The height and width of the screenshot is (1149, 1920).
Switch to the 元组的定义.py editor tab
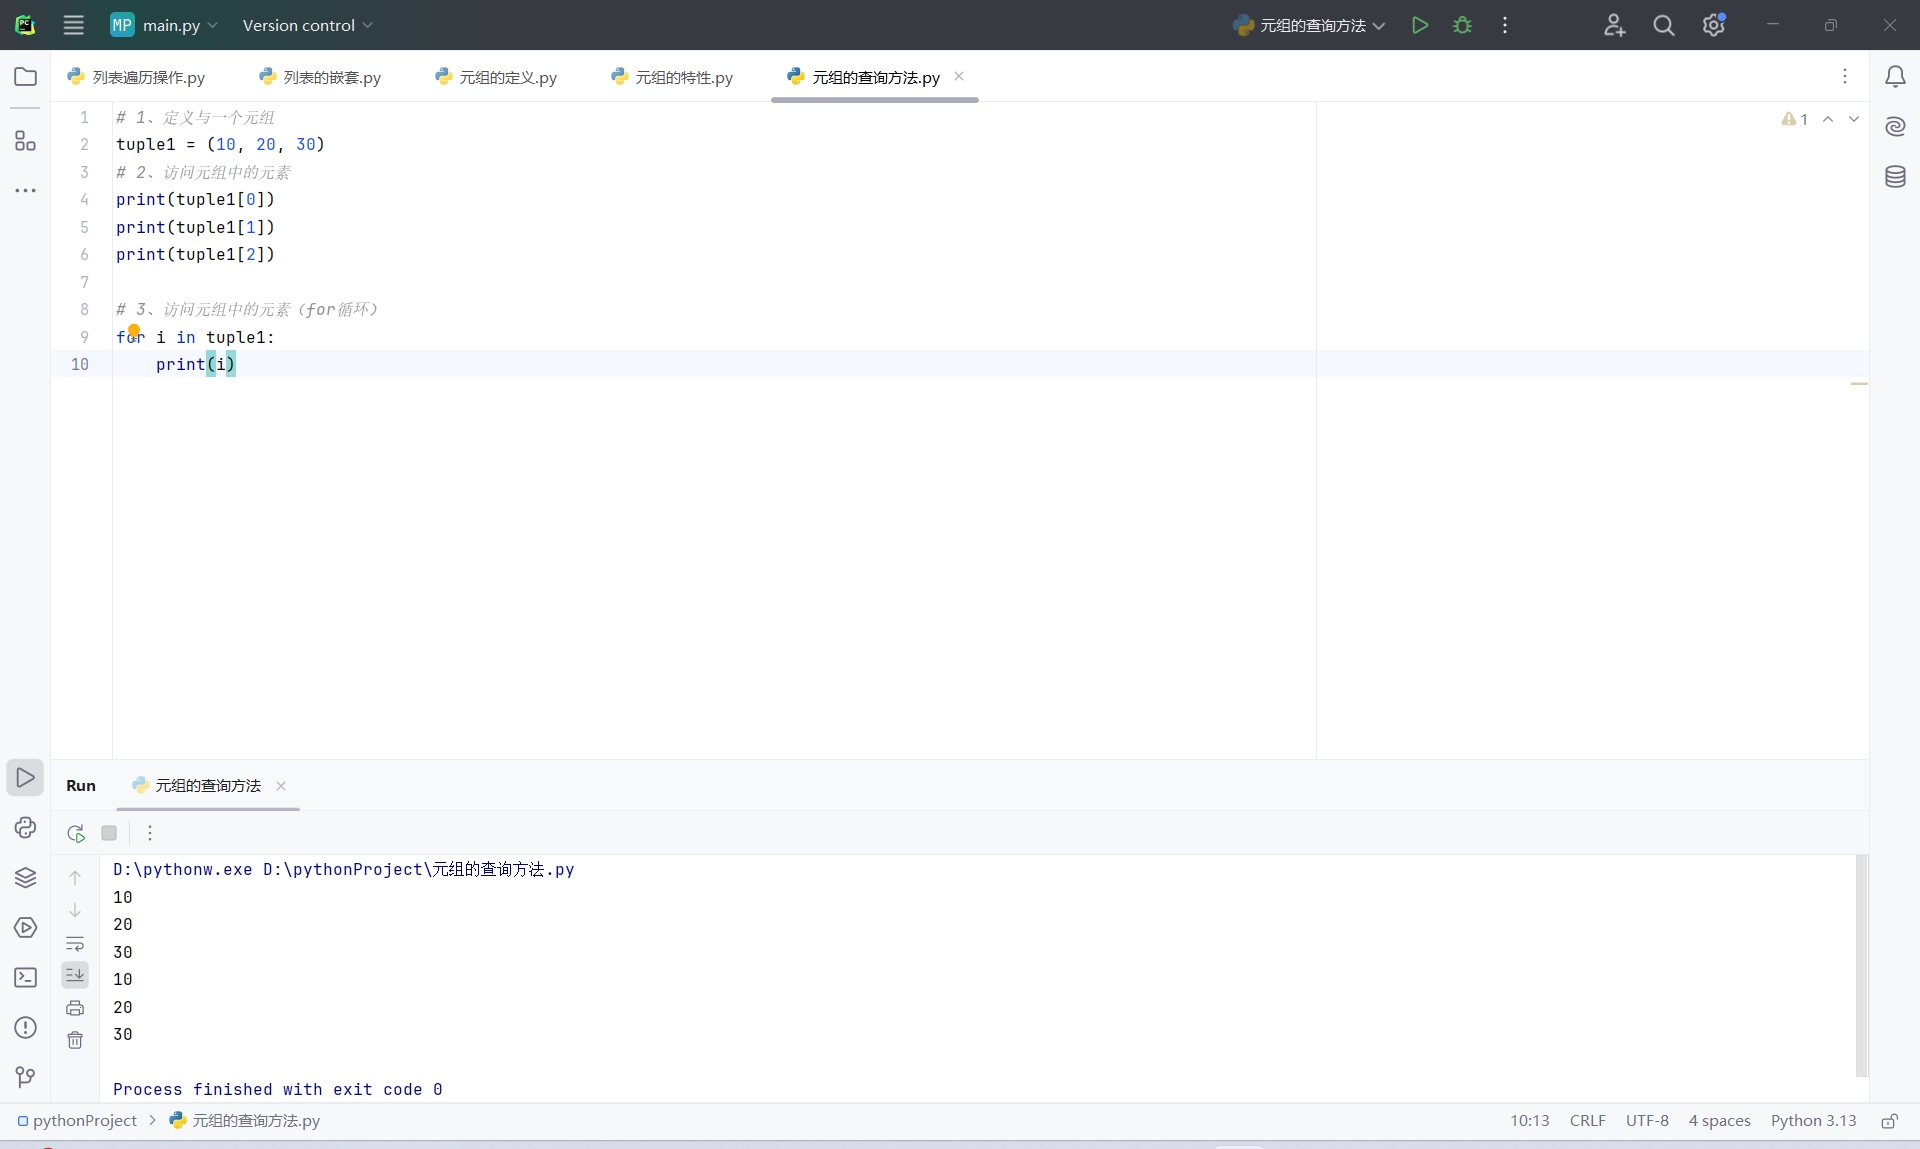[497, 77]
